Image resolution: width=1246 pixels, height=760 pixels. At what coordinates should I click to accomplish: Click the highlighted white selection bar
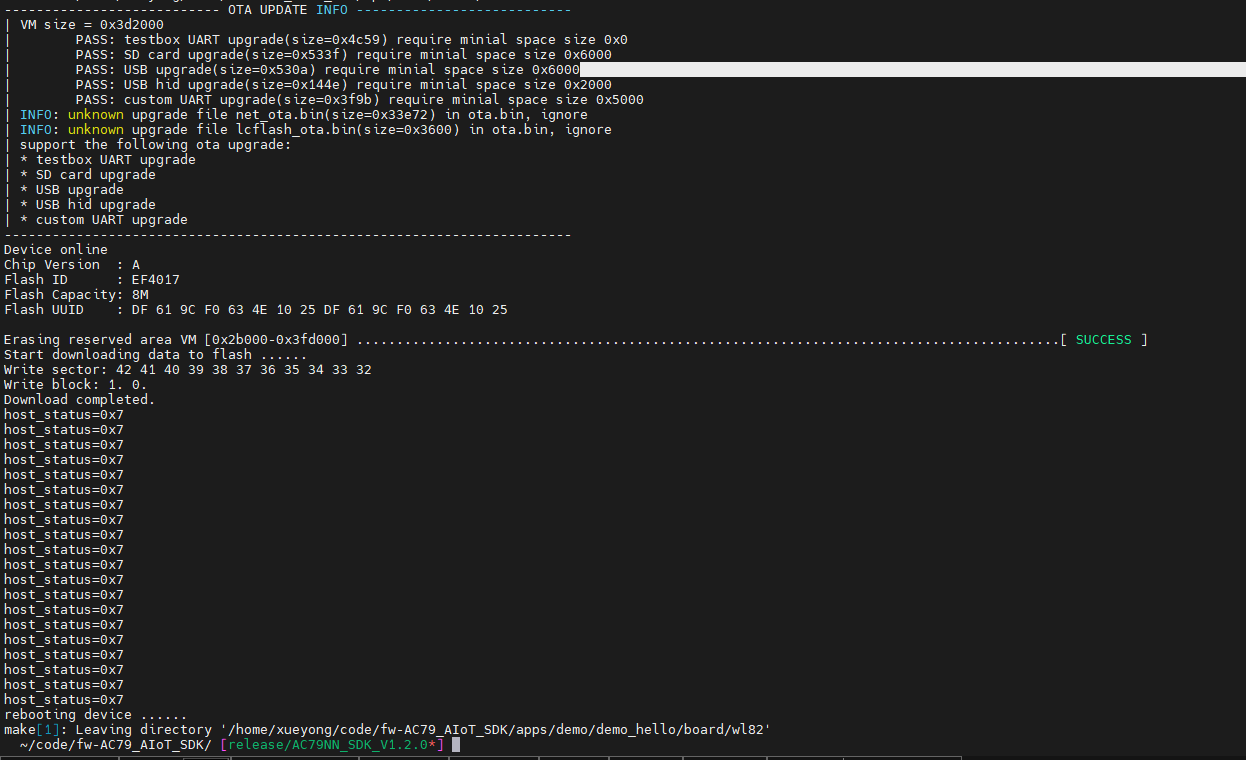(x=912, y=70)
